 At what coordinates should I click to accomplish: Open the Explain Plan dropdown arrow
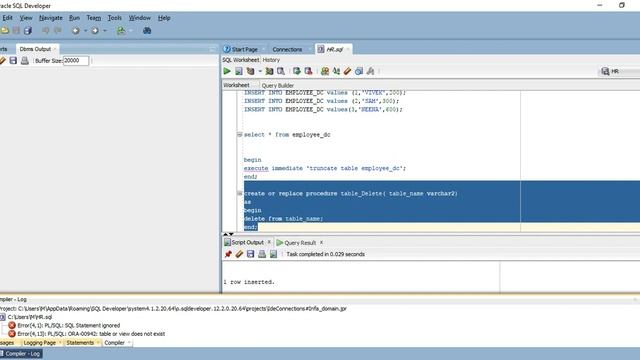260,71
